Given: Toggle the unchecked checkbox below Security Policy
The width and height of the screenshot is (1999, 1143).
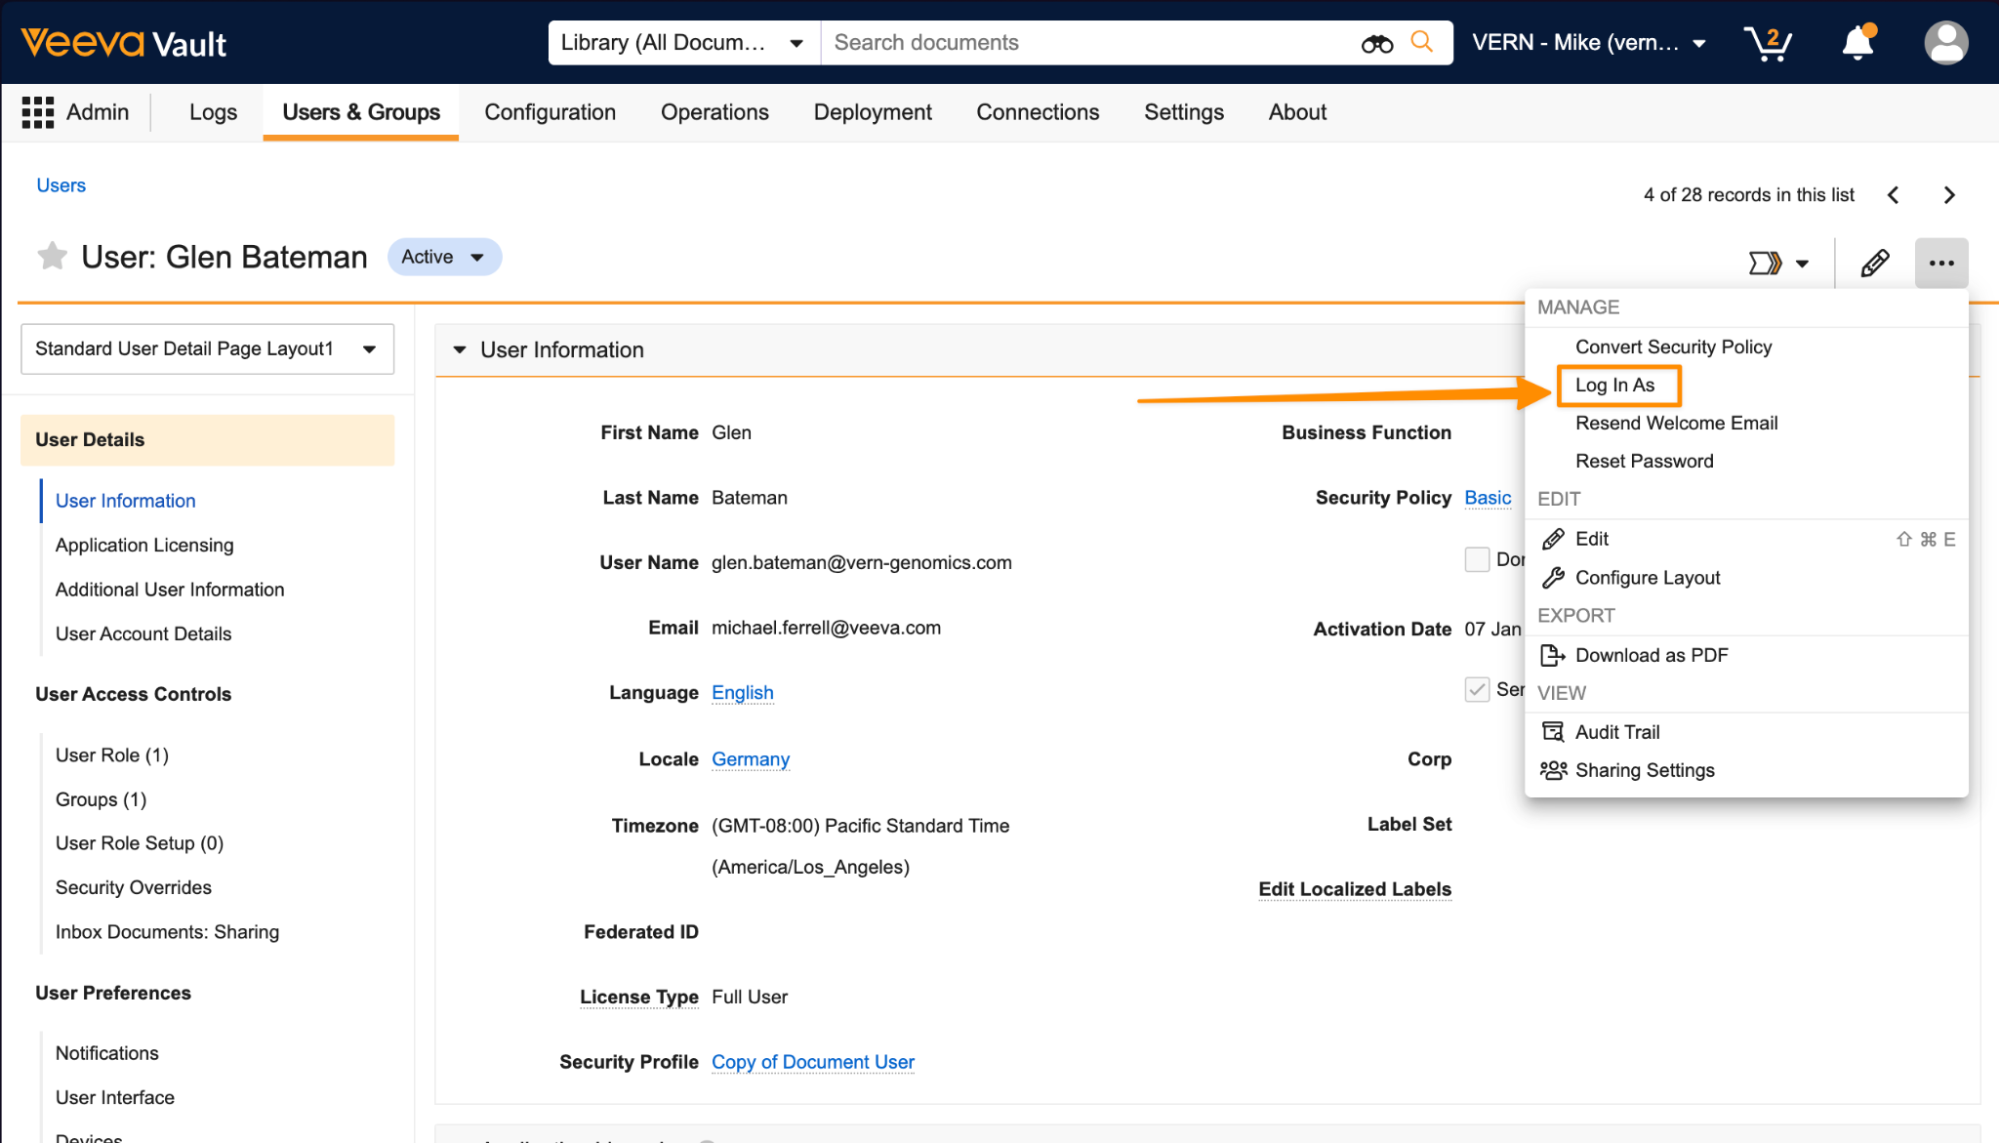Looking at the screenshot, I should click(1476, 559).
